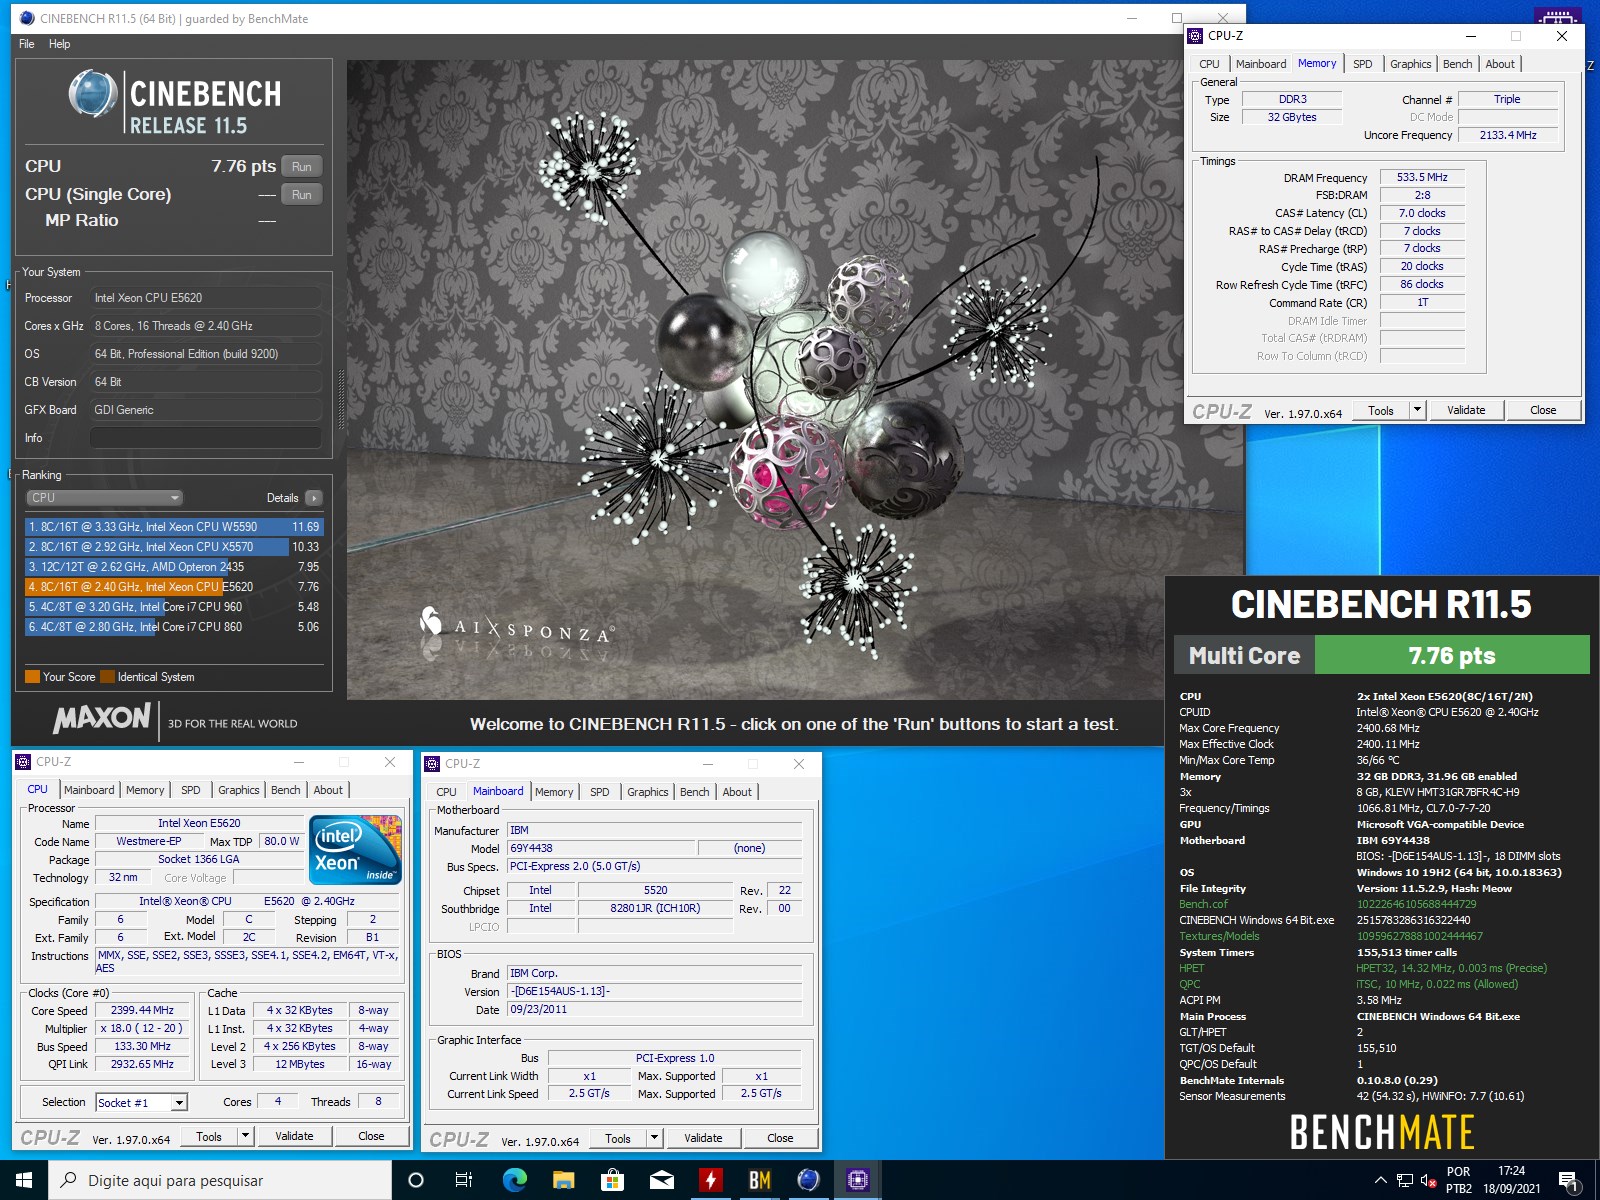
Task: Switch to CPU-Z purple chip taskbar icon
Action: pos(858,1180)
